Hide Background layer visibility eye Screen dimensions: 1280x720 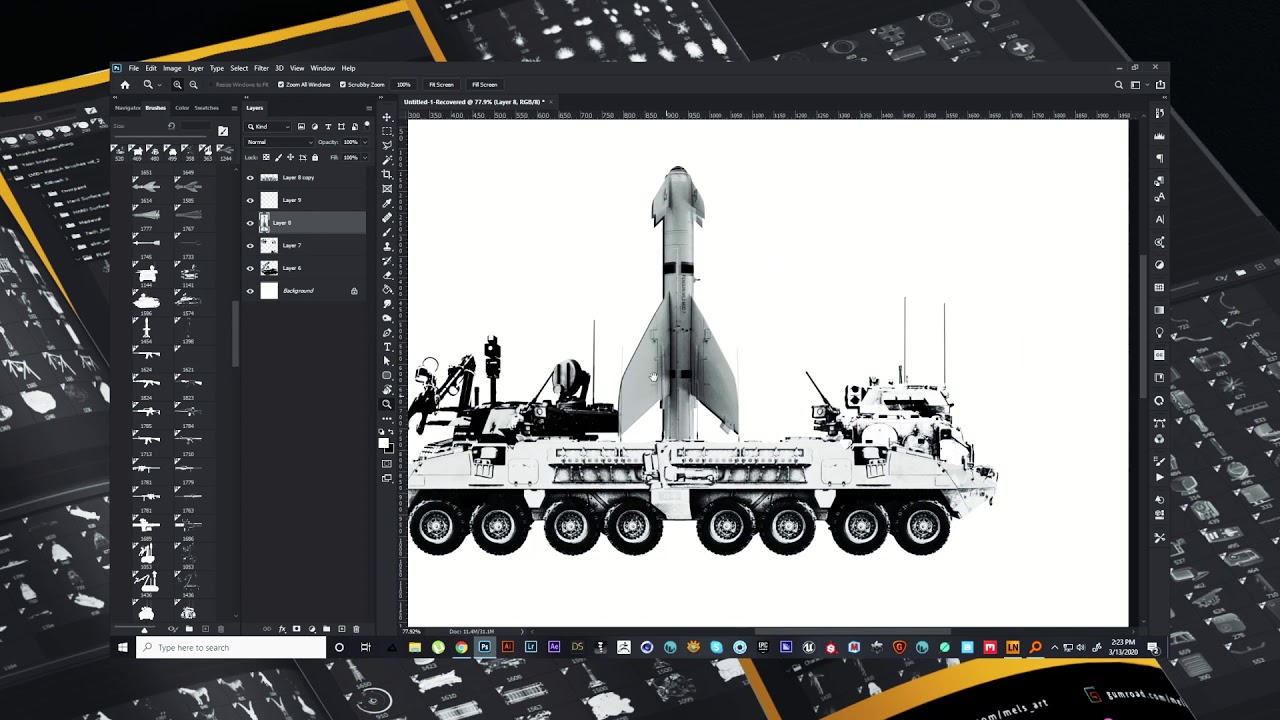(250, 291)
